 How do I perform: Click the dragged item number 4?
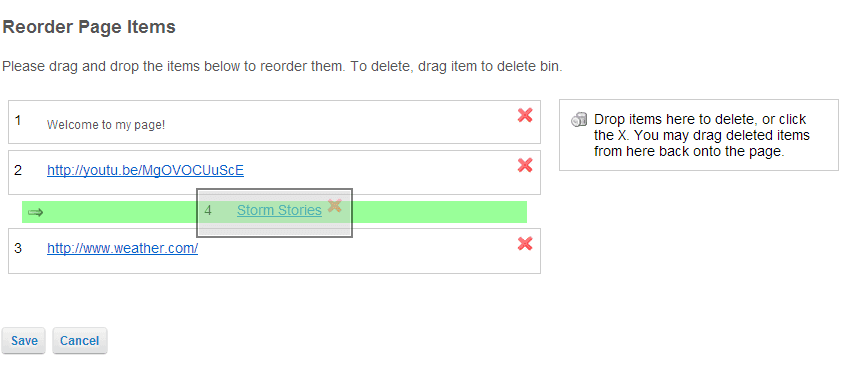208,210
